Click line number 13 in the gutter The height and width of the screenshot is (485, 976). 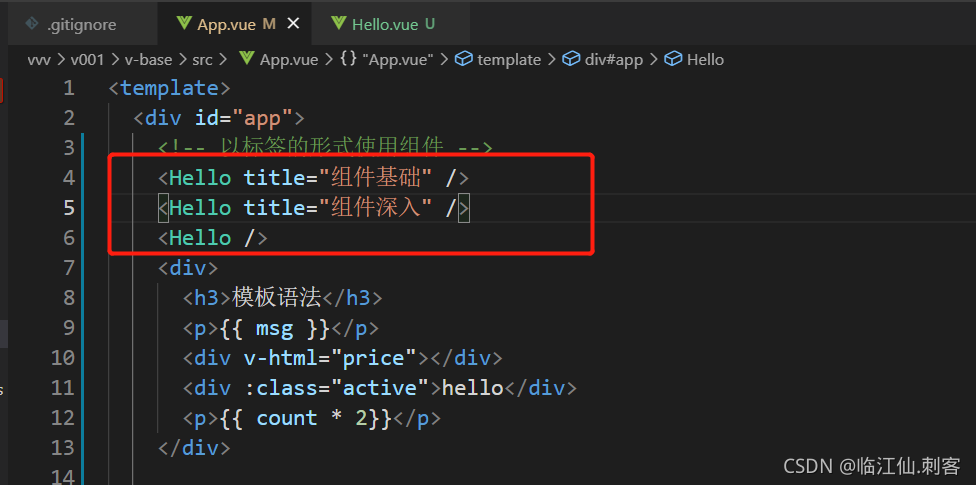pos(62,447)
